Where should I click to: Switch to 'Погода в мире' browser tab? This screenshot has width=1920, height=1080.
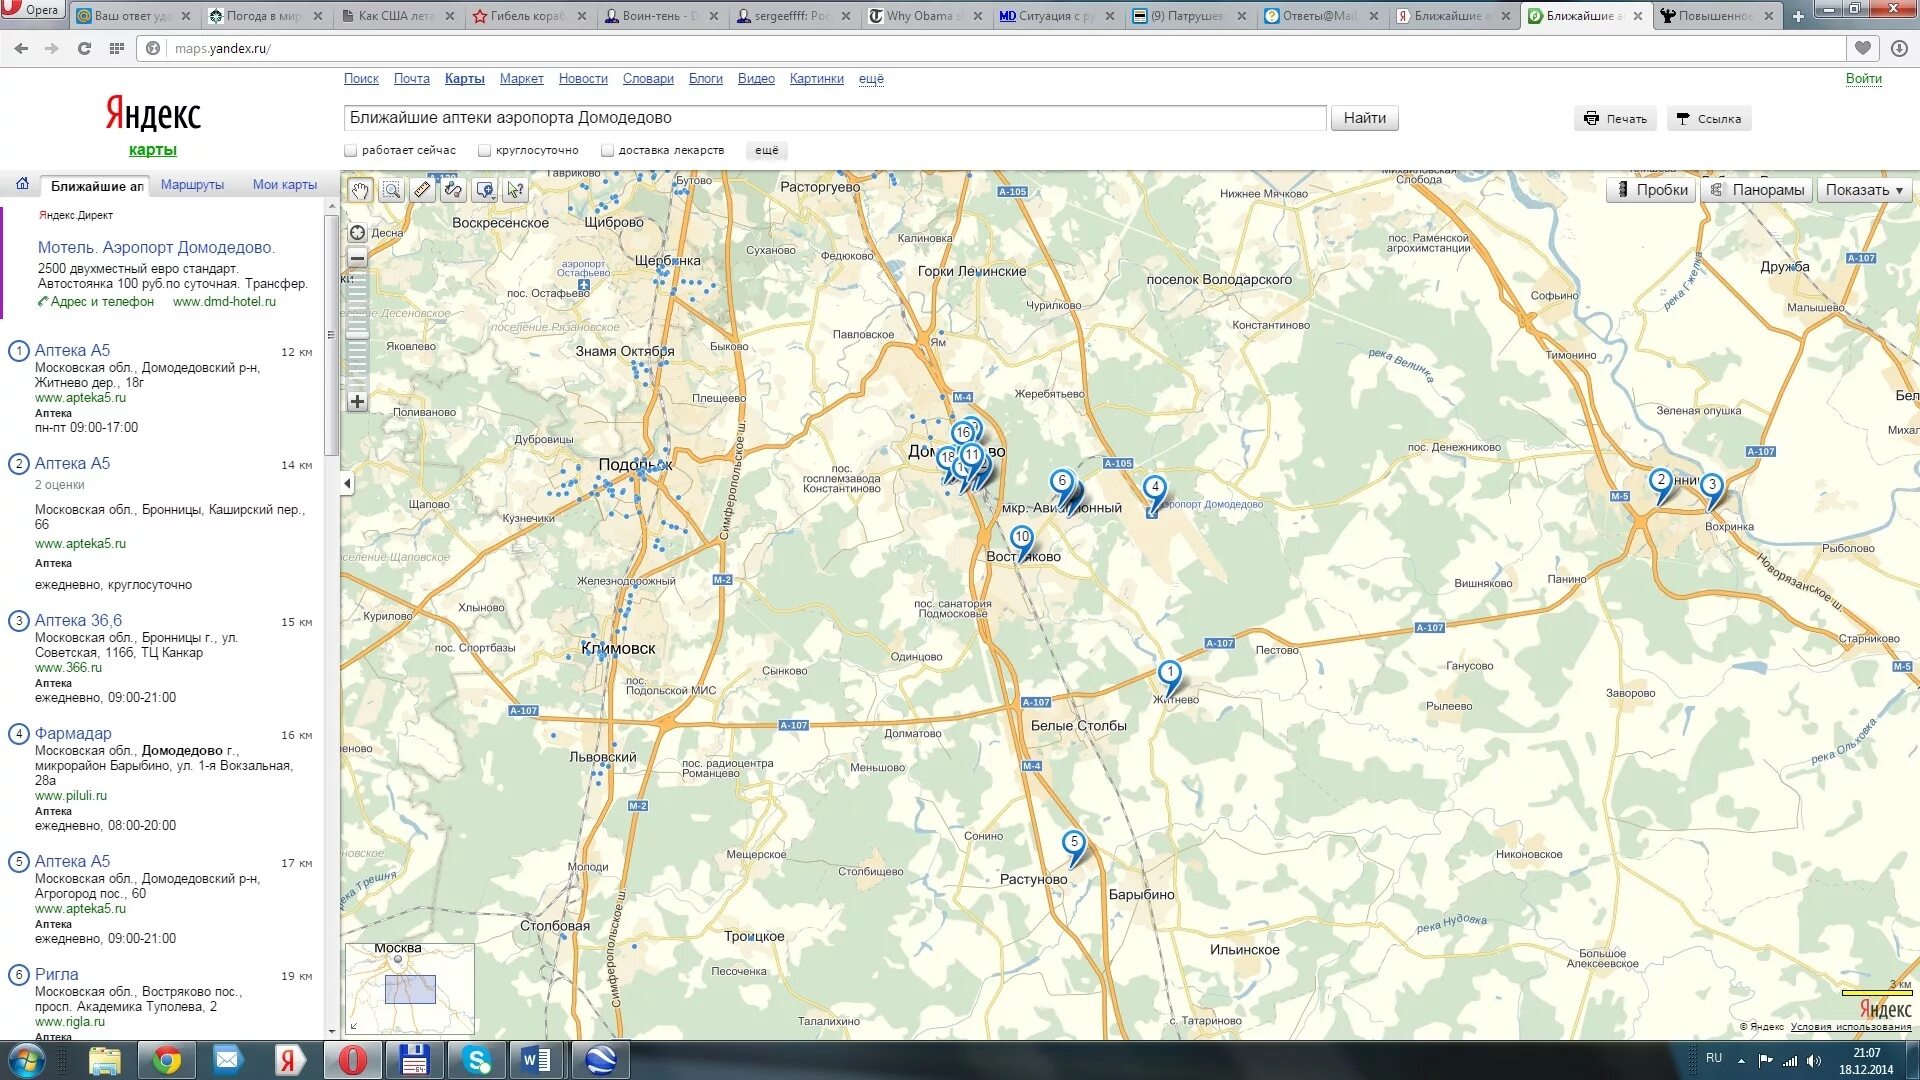click(265, 16)
